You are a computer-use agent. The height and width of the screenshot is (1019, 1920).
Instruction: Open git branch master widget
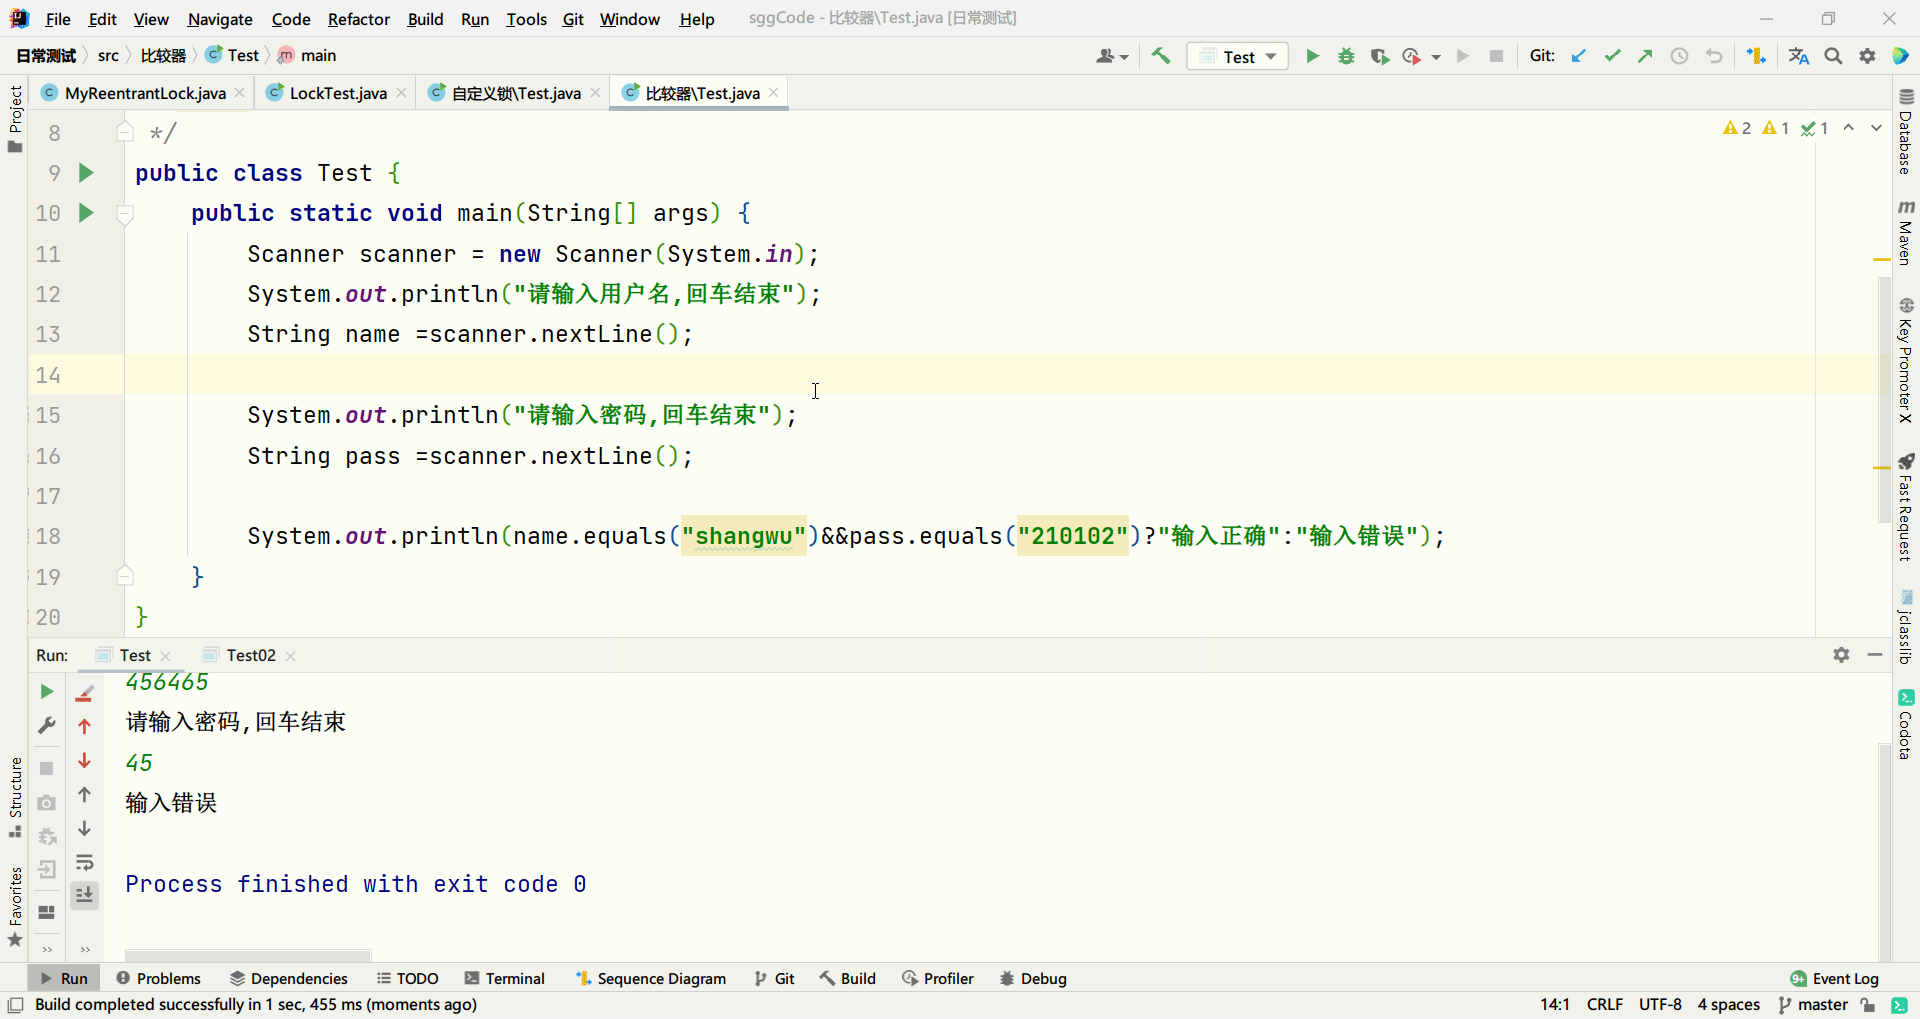[x=1813, y=1004]
